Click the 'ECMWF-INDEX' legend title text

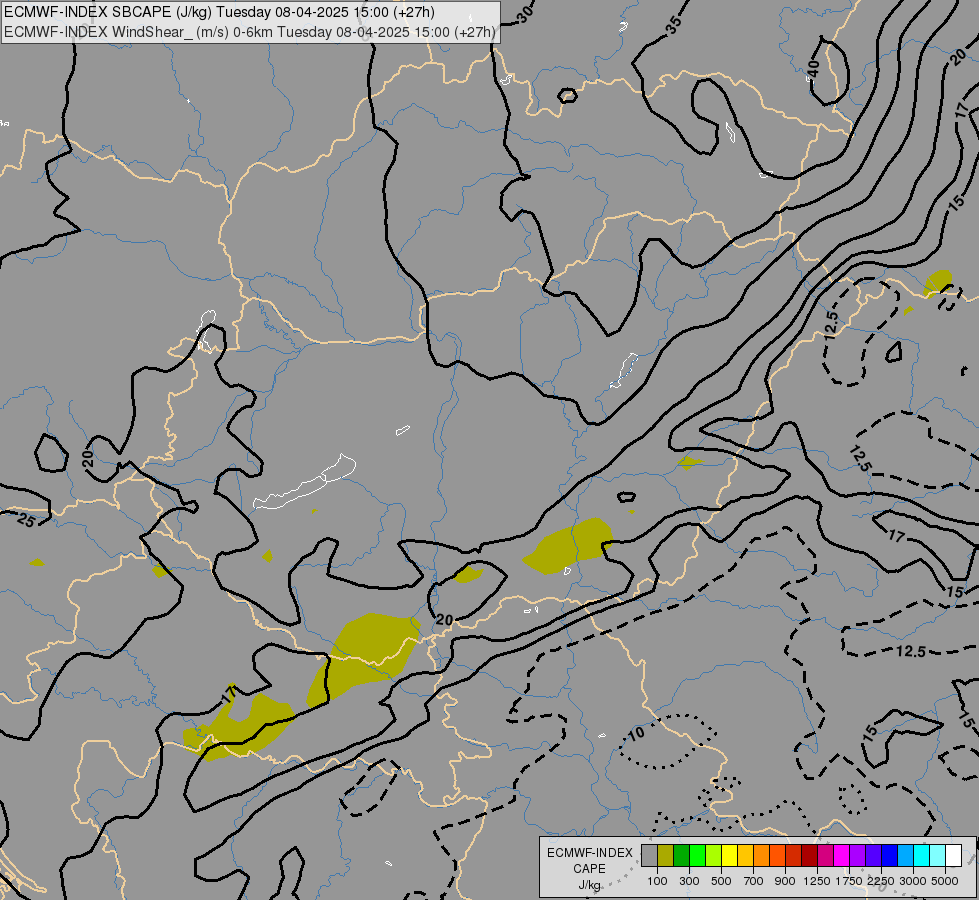[x=590, y=853]
